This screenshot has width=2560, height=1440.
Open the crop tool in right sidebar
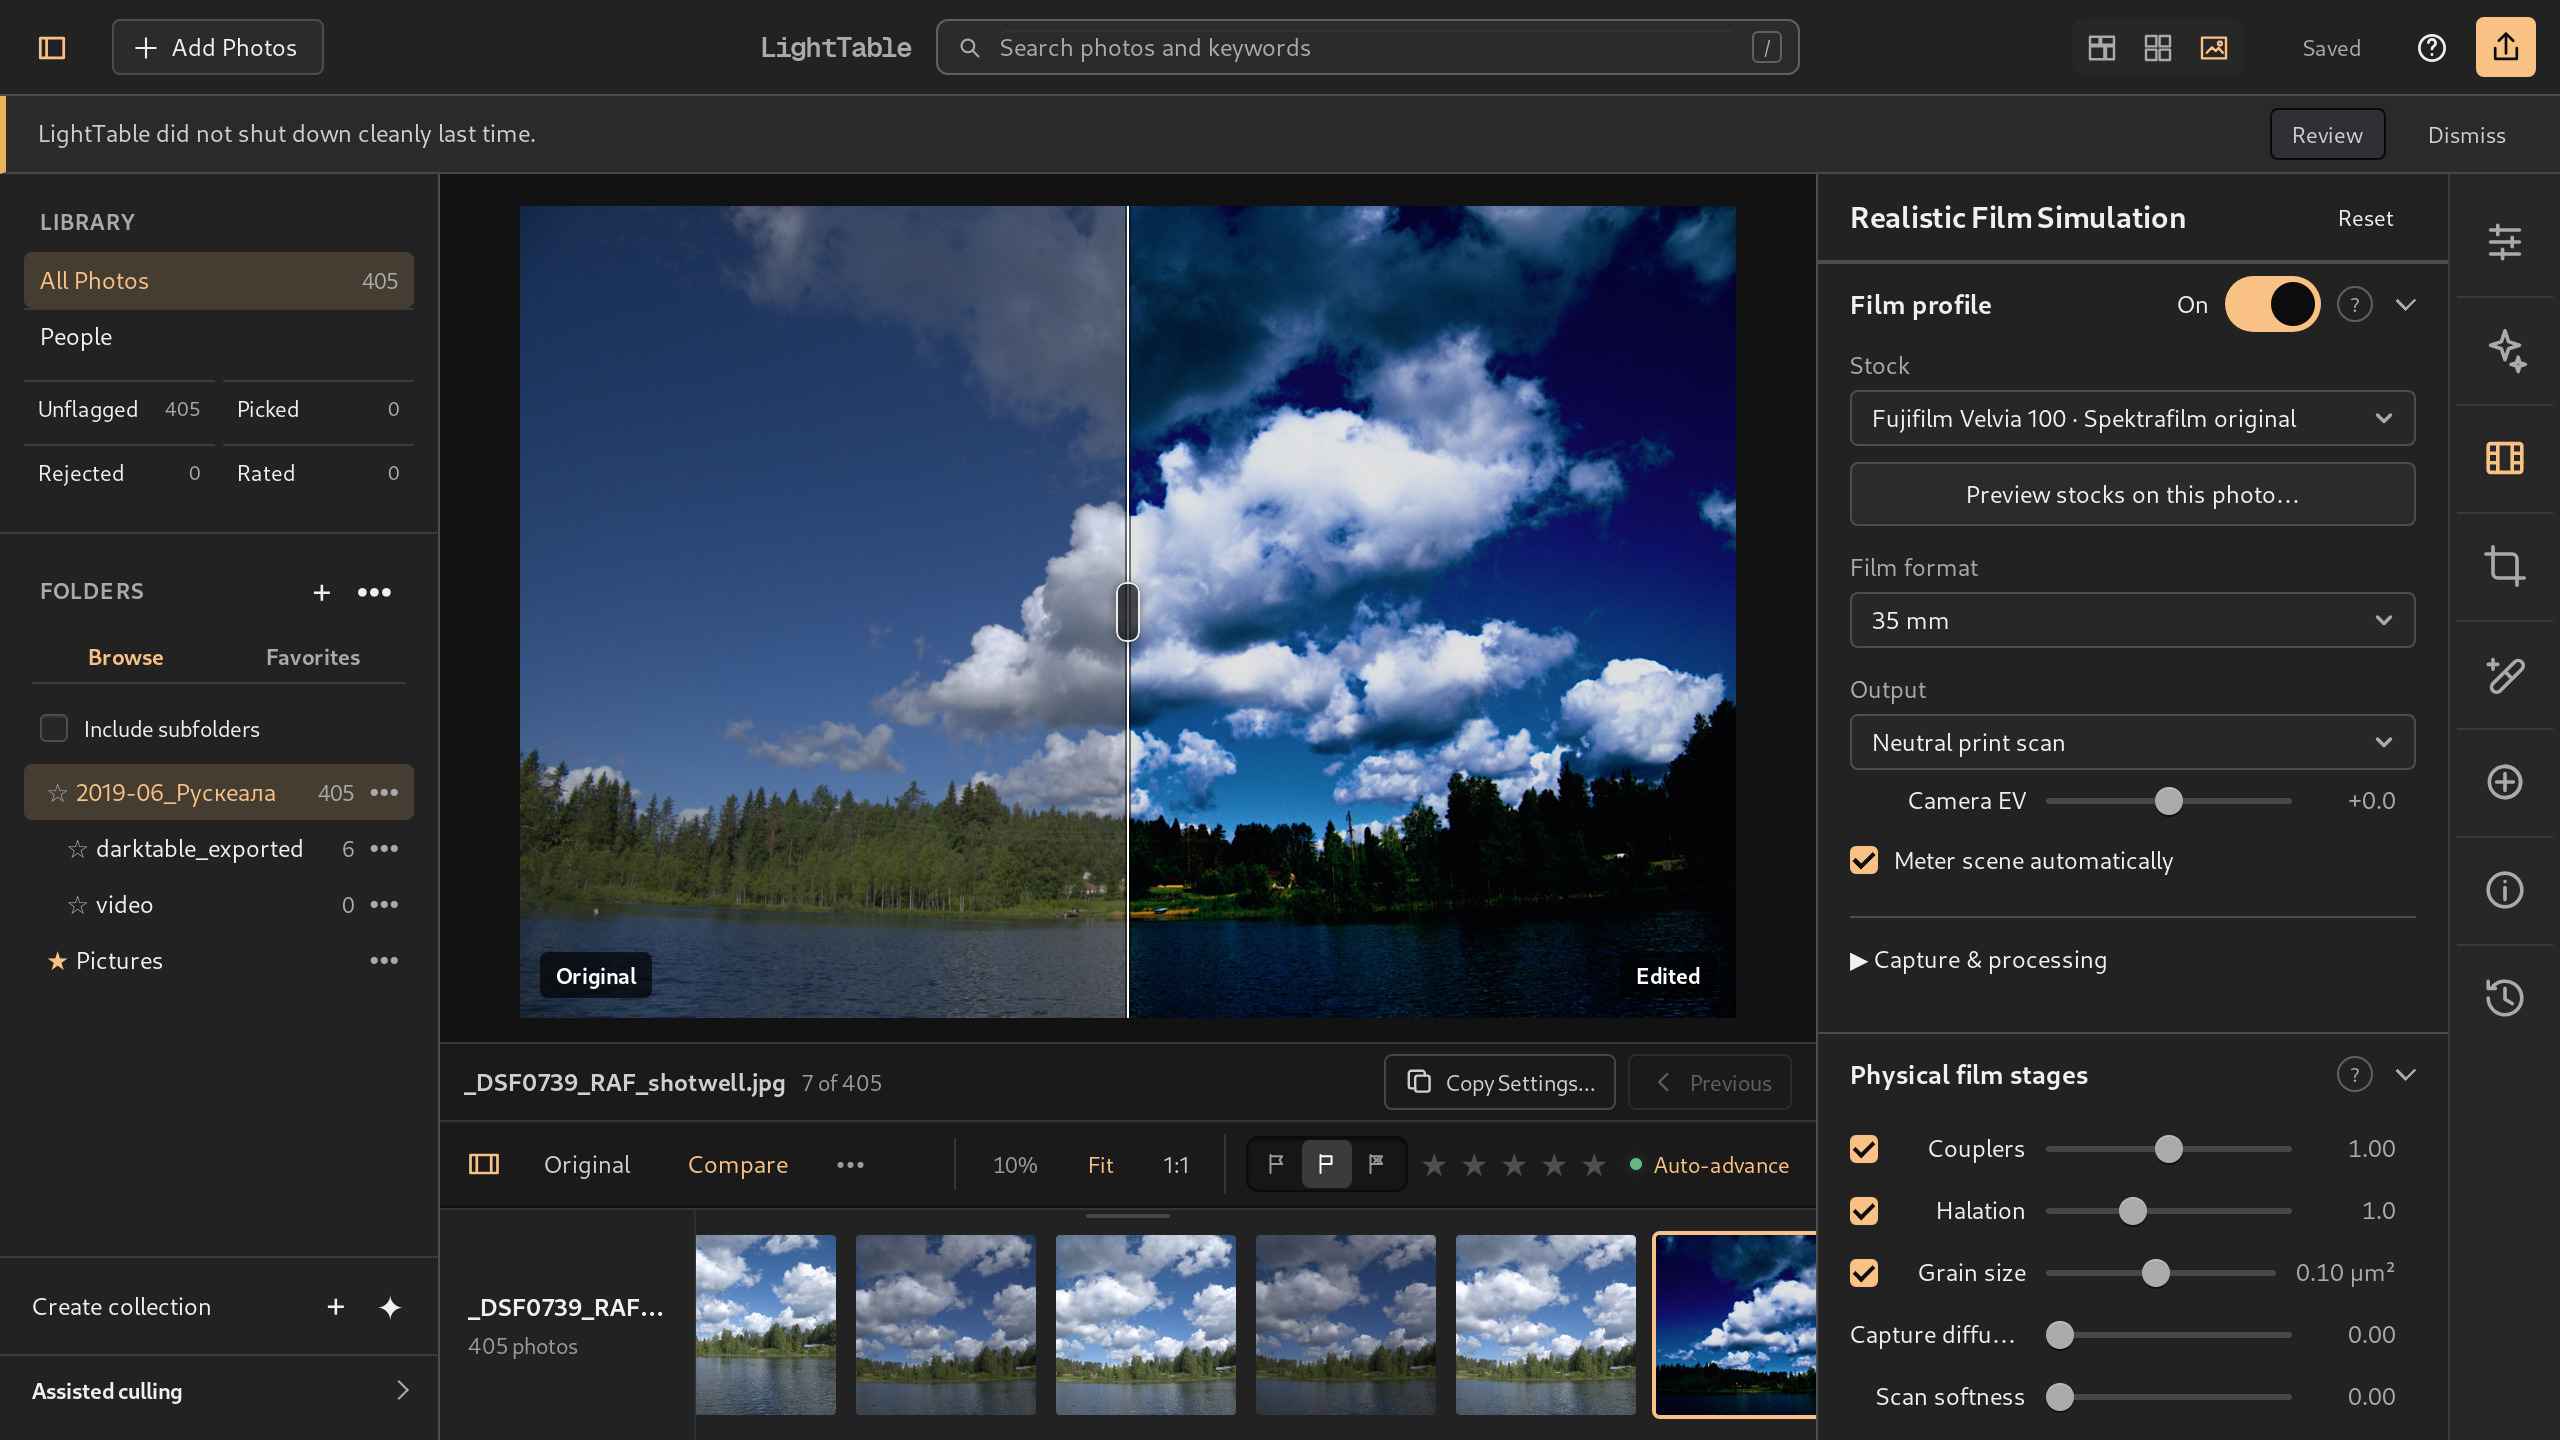click(2504, 567)
